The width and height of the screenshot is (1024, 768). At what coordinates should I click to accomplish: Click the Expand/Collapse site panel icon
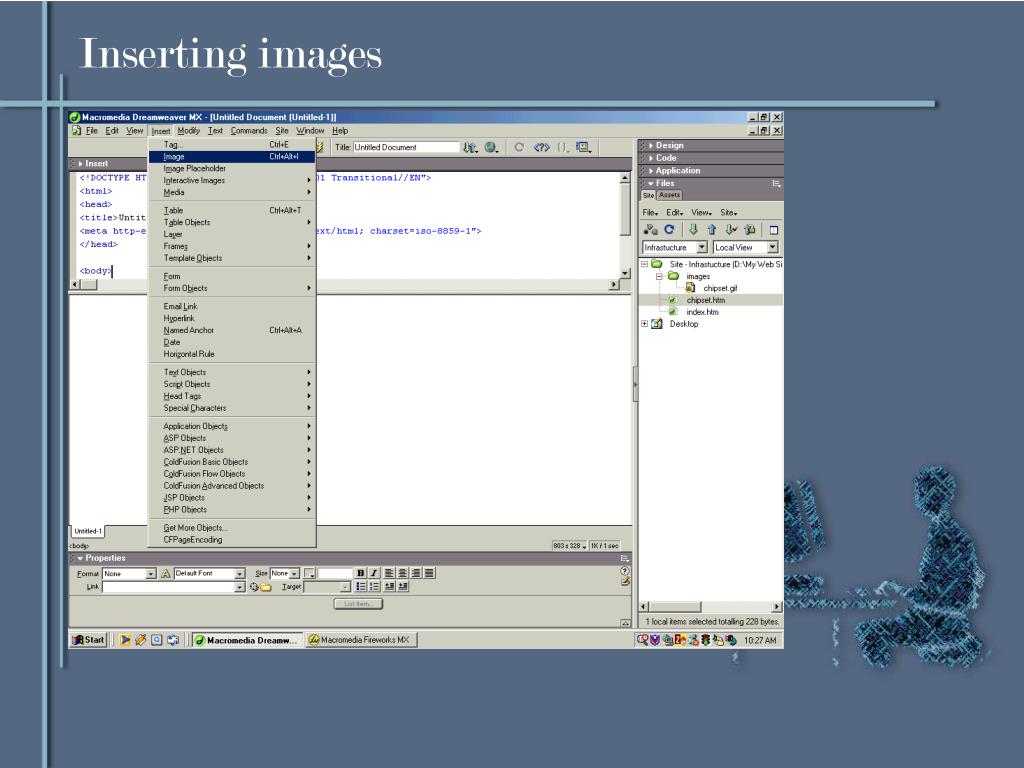pyautogui.click(x=774, y=230)
